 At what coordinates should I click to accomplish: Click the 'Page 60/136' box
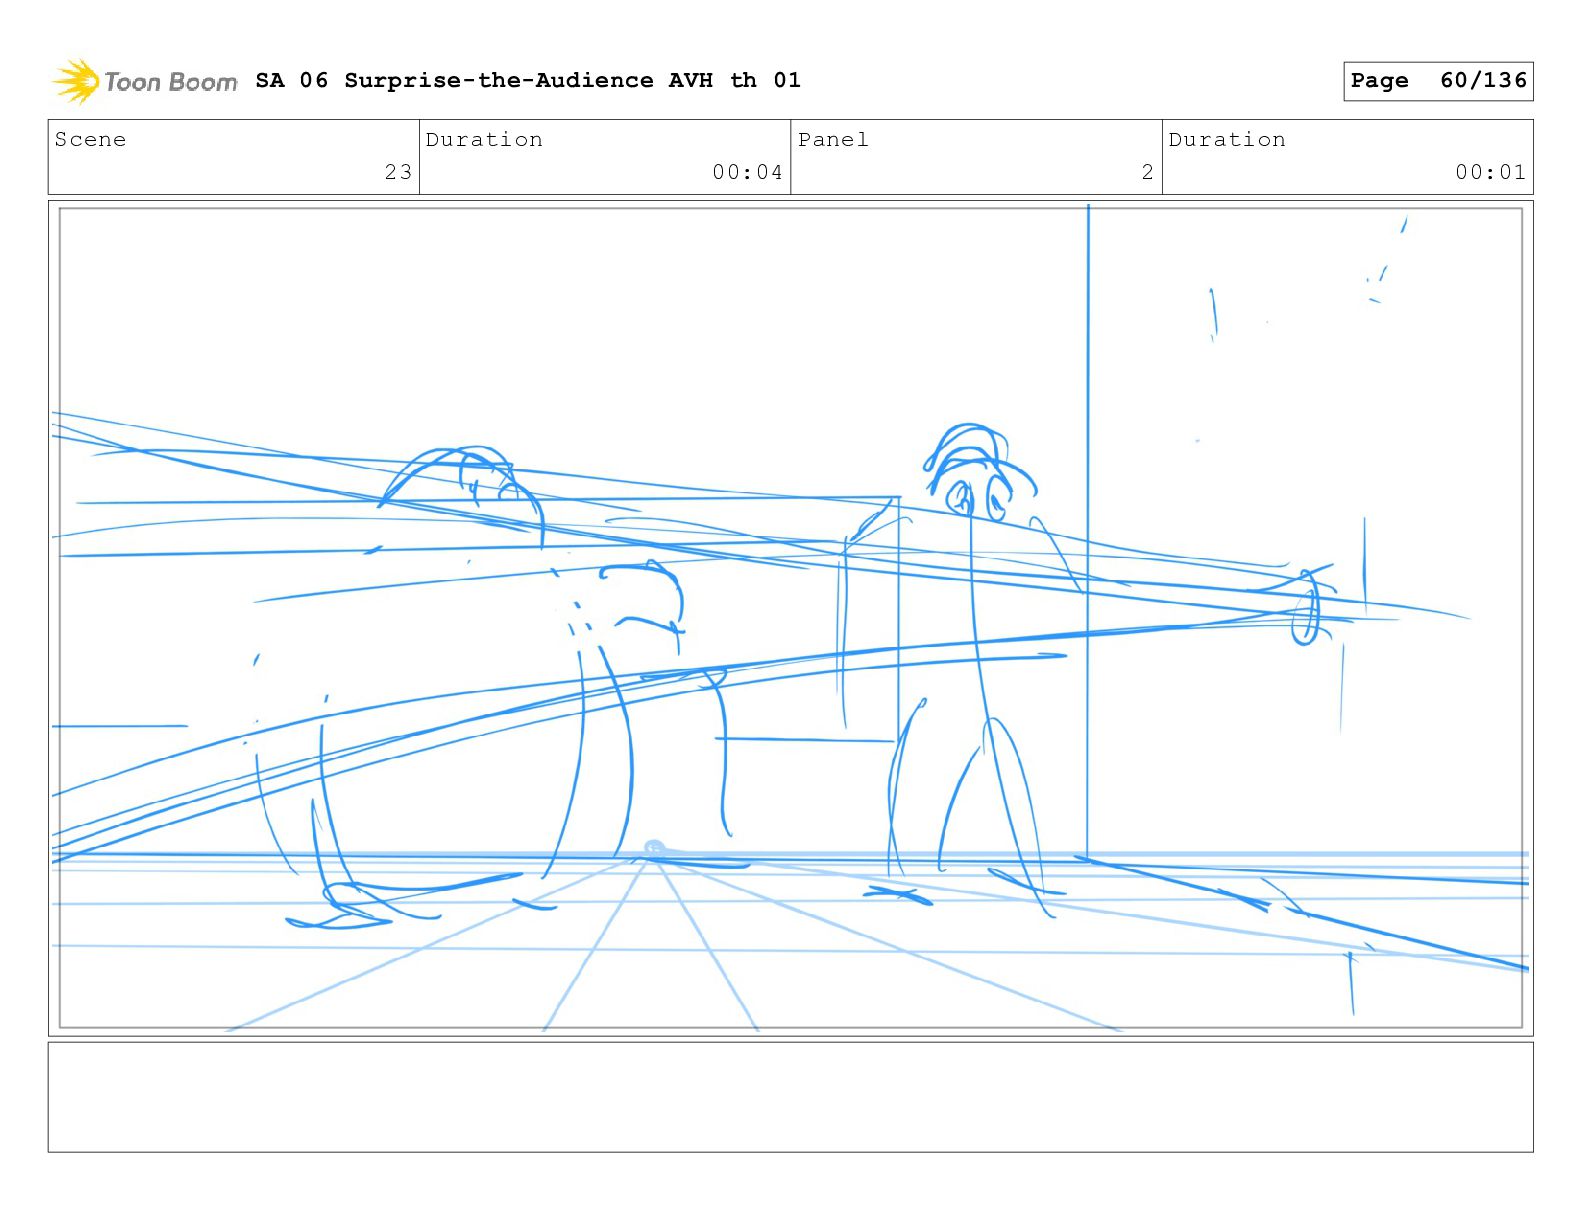pyautogui.click(x=1438, y=81)
